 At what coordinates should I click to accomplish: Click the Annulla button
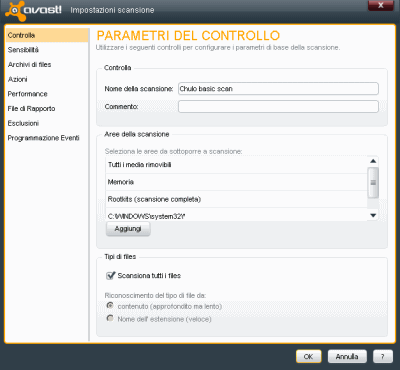[347, 356]
